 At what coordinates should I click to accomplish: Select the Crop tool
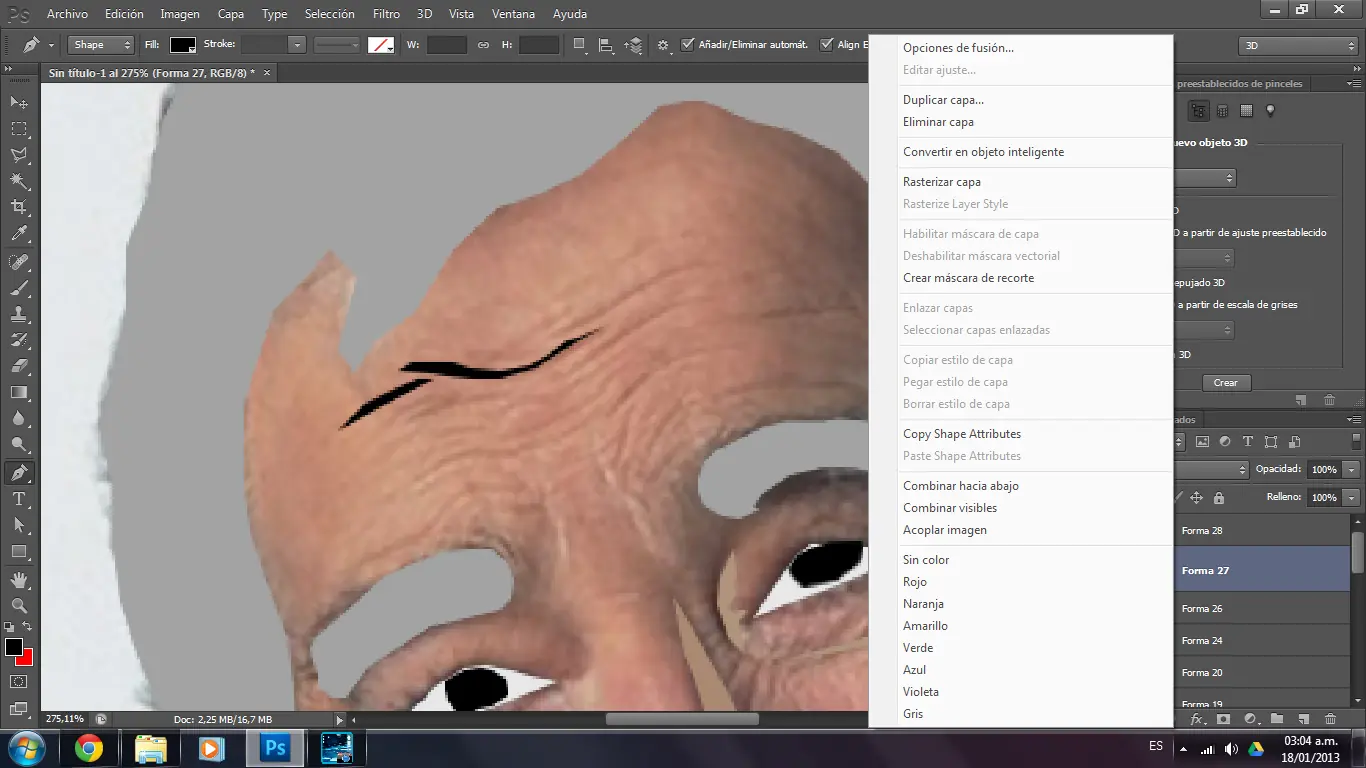(19, 207)
